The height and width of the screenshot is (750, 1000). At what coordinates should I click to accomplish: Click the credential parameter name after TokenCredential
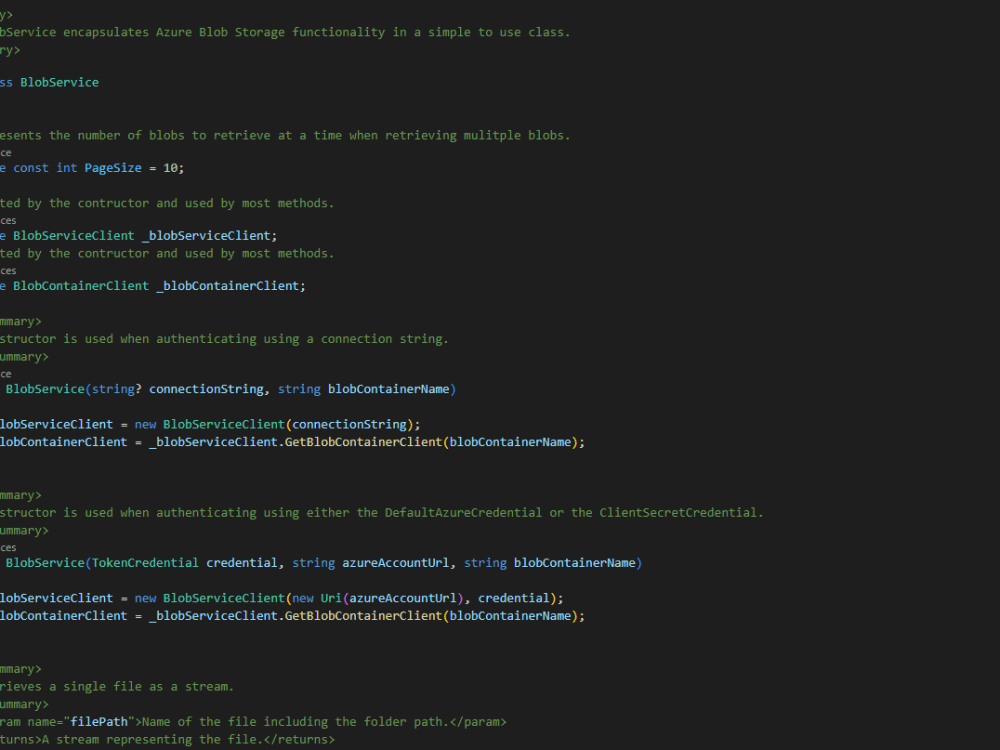pyautogui.click(x=242, y=562)
